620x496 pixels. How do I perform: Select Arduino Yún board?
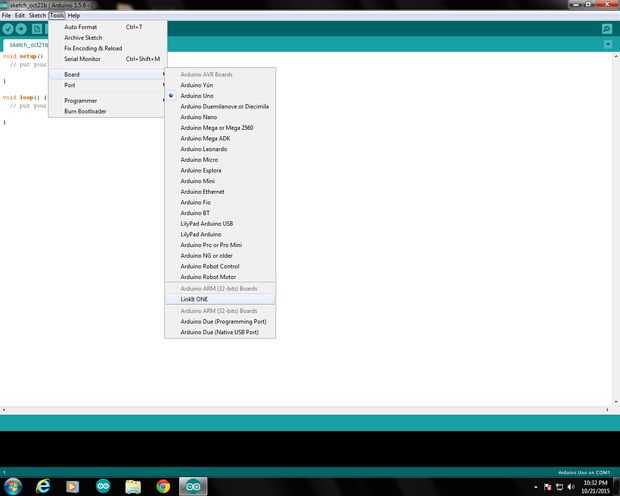tap(220, 85)
